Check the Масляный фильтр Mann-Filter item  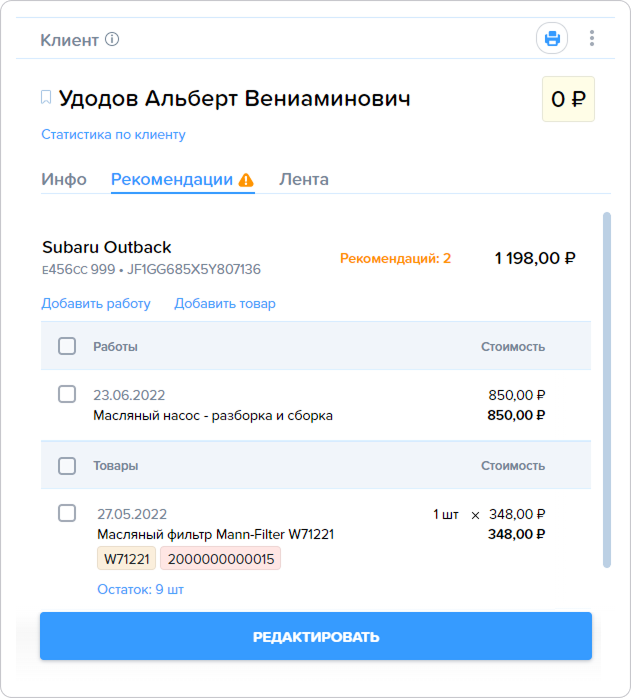click(67, 513)
